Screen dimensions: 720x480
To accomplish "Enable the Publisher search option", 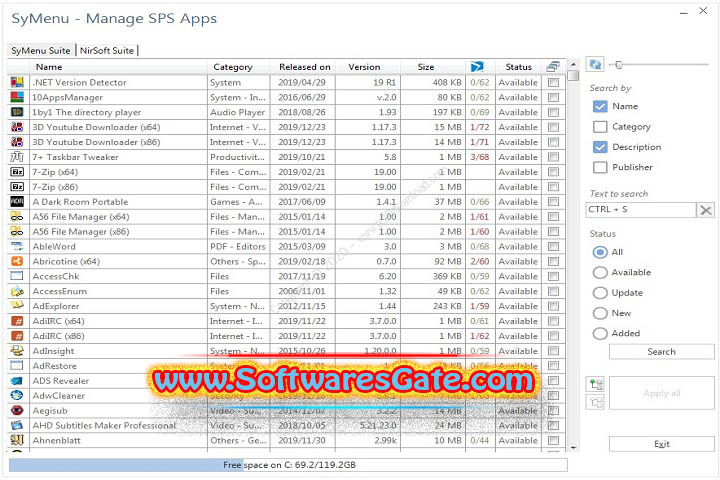I will coord(600,167).
